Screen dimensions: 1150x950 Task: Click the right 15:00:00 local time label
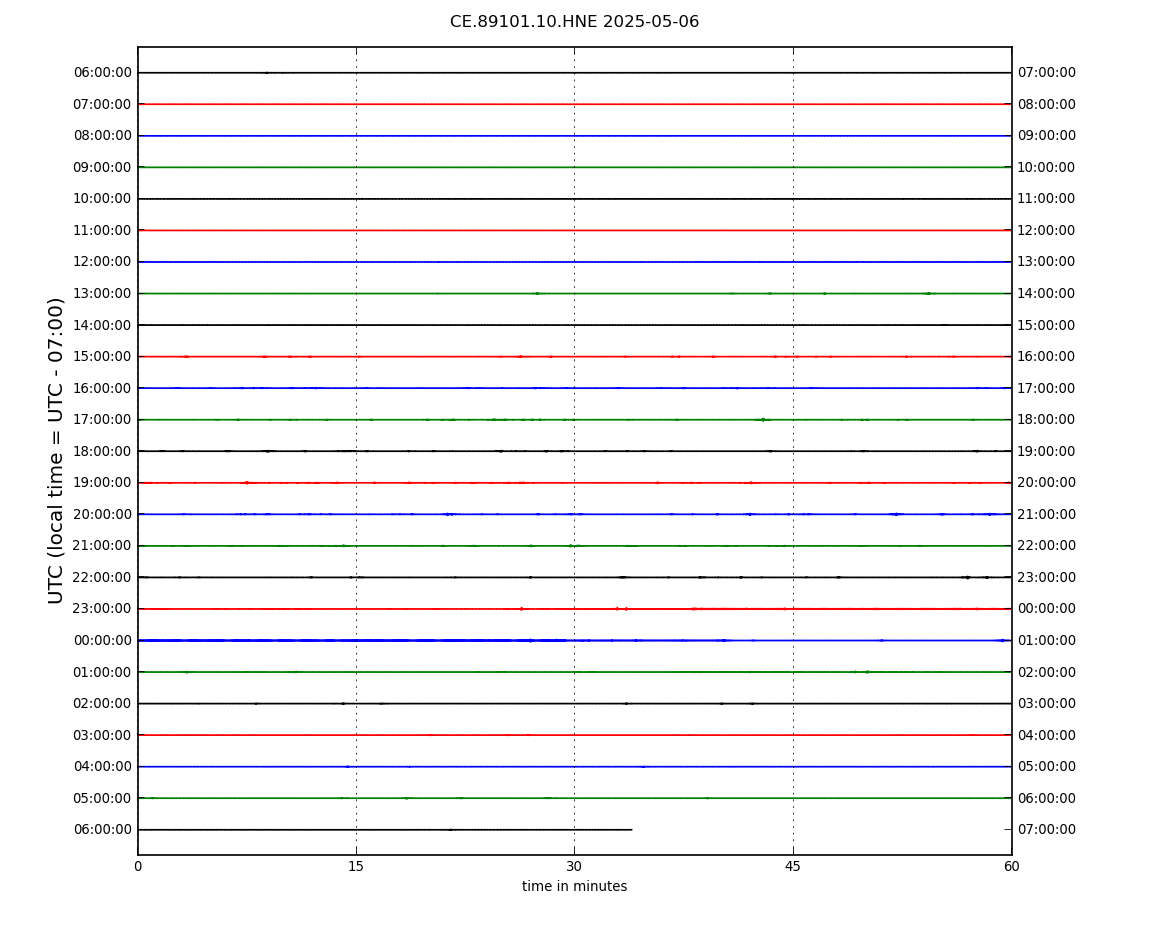coord(1047,325)
